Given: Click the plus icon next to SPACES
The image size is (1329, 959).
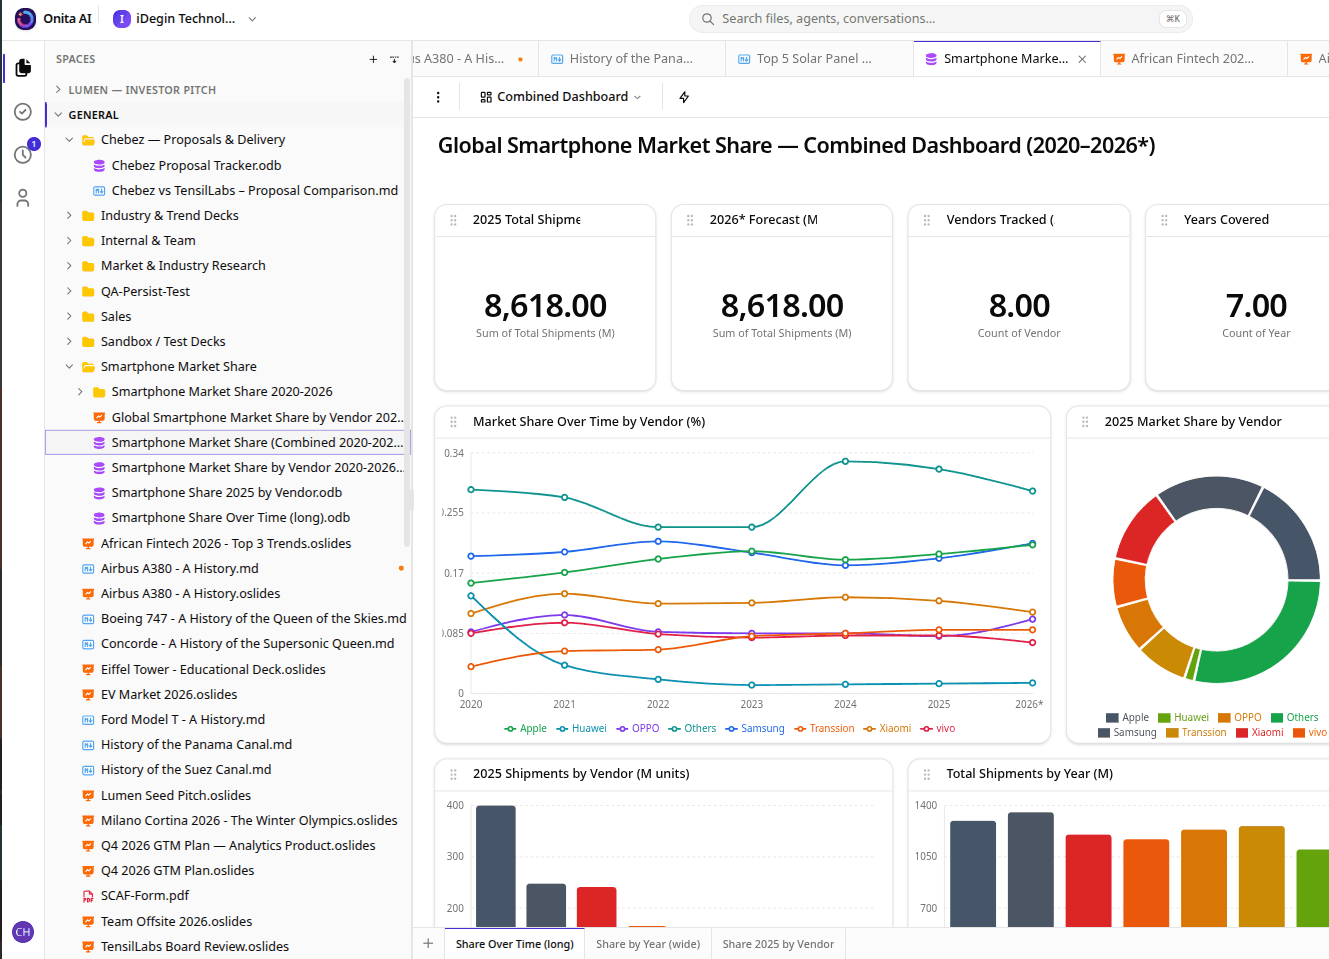Looking at the screenshot, I should coord(373,59).
